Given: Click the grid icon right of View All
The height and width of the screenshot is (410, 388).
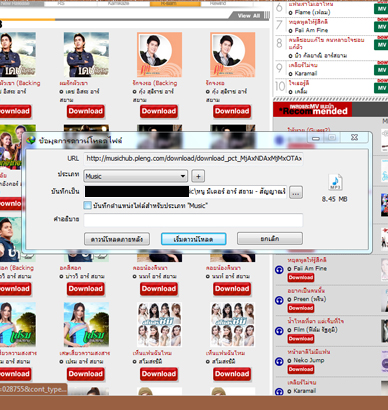Looking at the screenshot, I should click(x=267, y=15).
